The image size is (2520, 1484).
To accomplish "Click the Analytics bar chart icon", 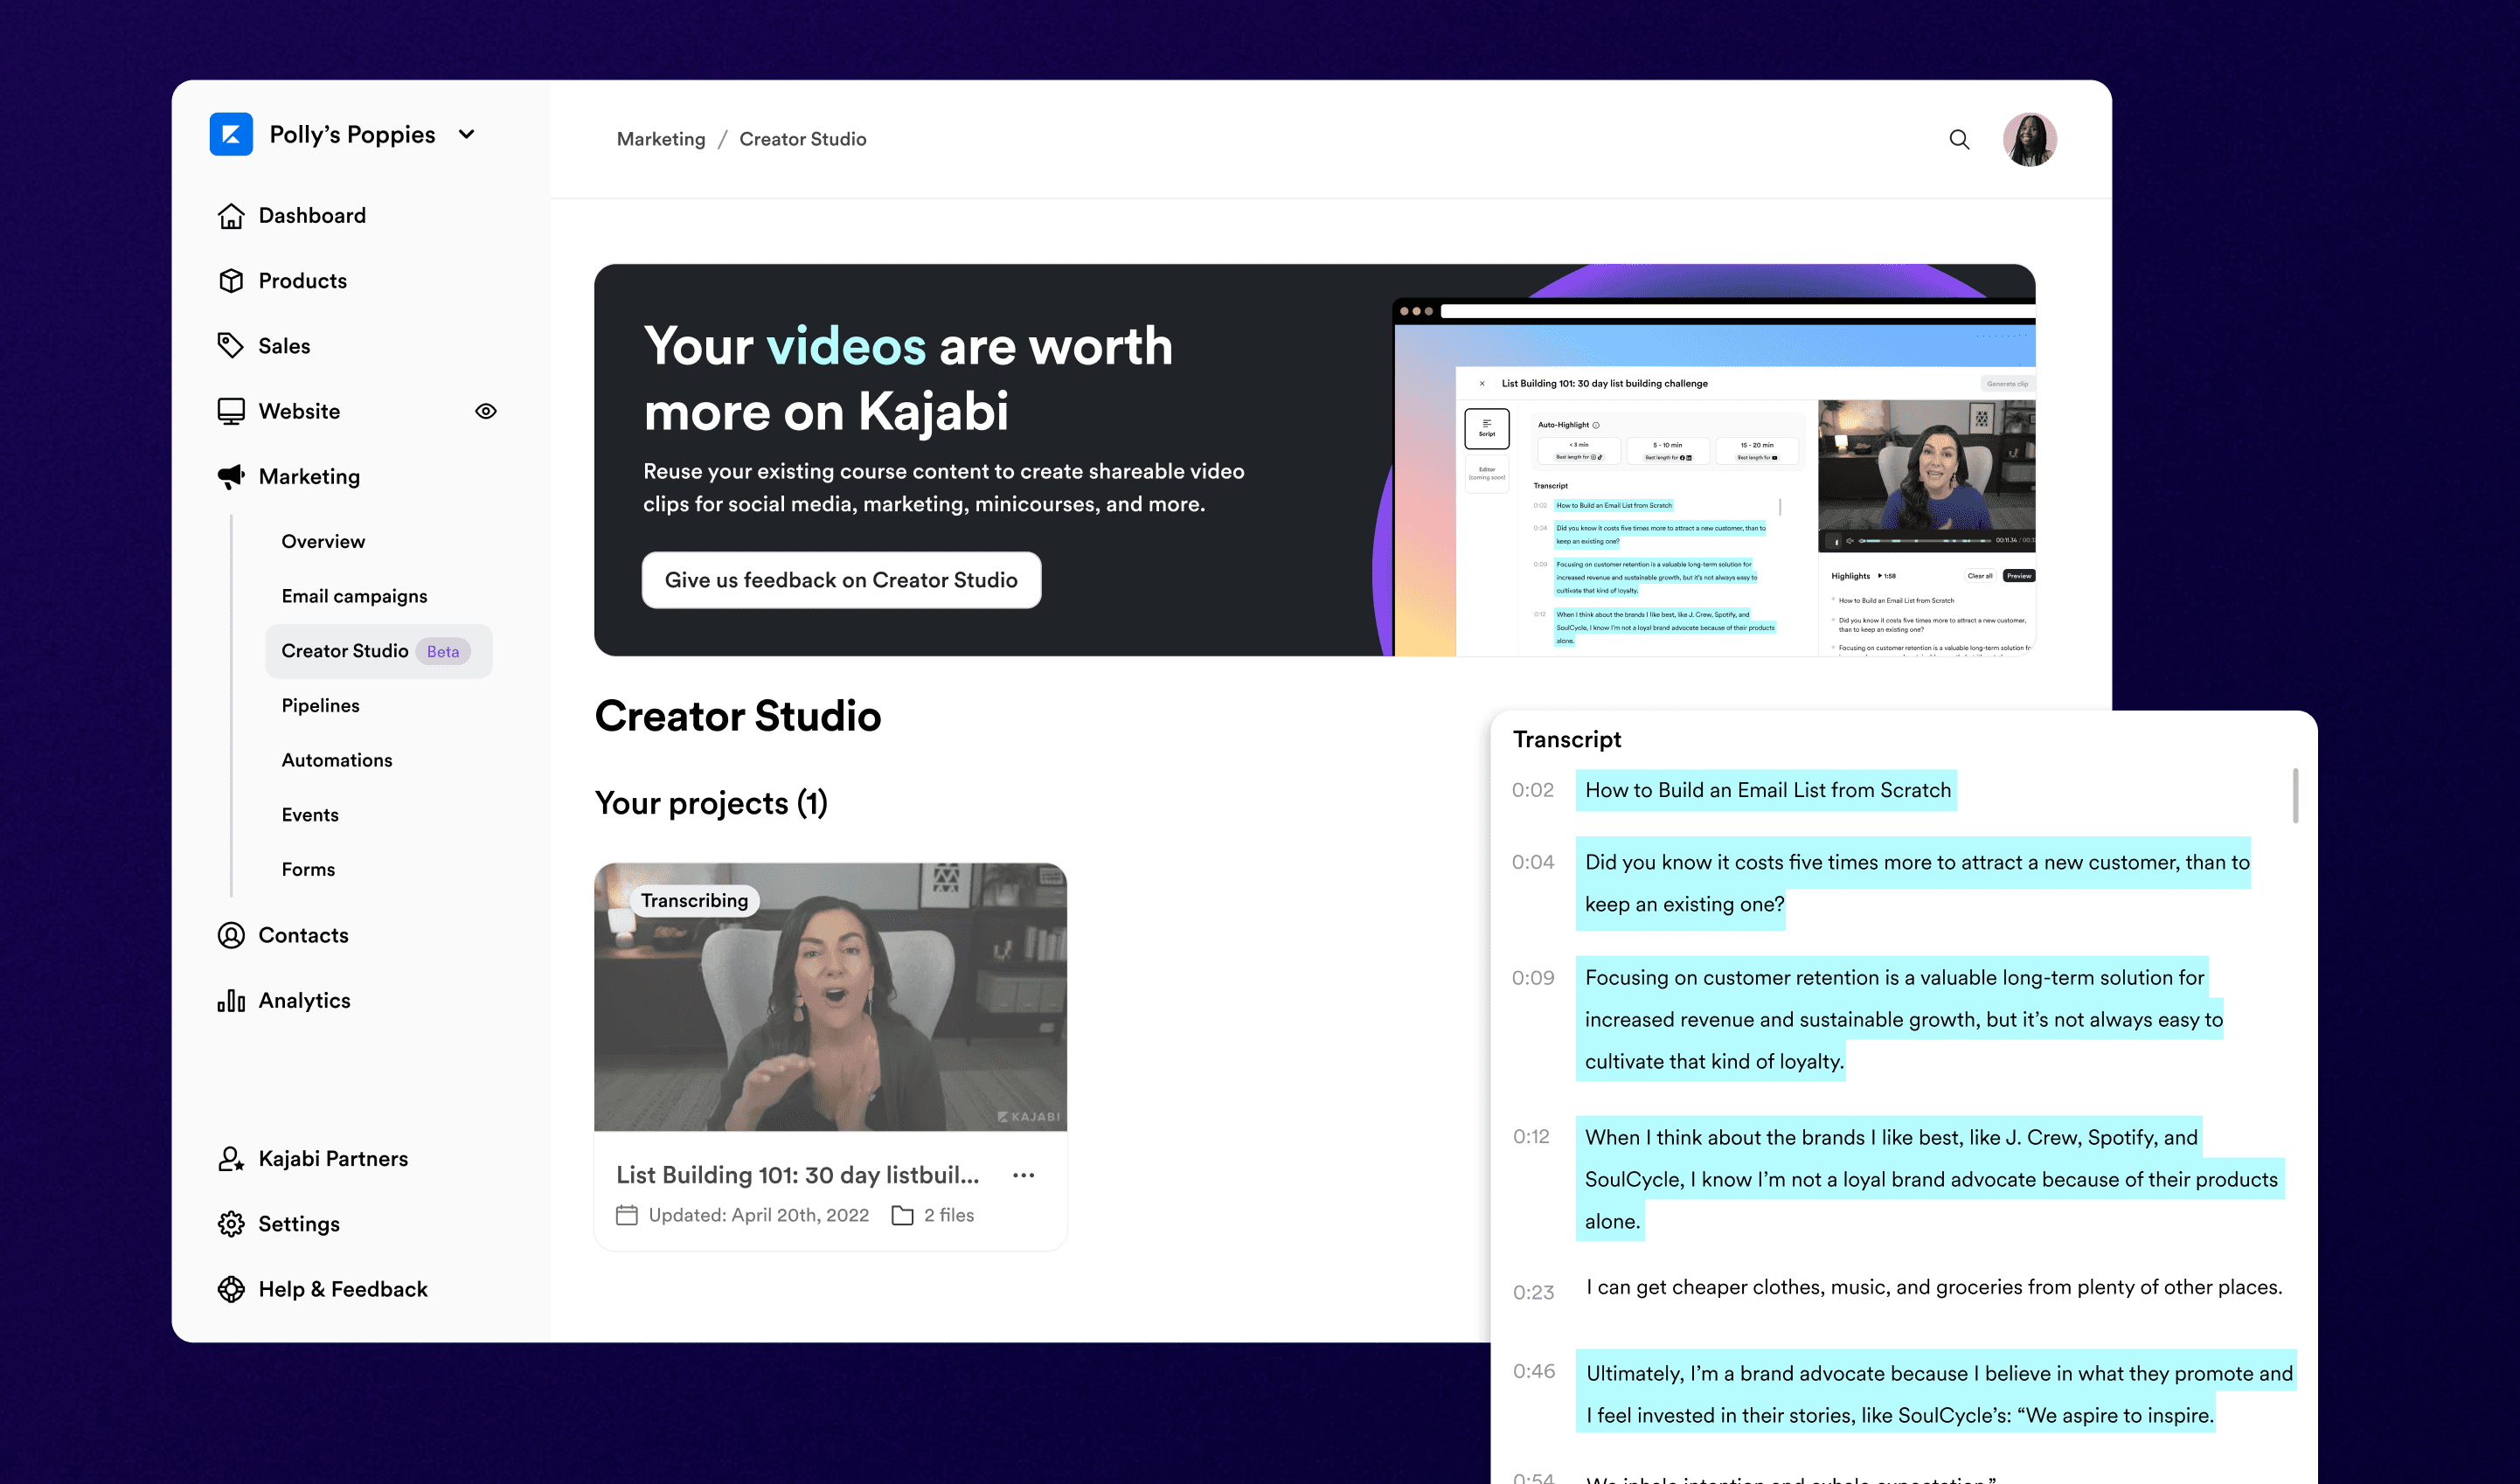I will (x=231, y=1000).
